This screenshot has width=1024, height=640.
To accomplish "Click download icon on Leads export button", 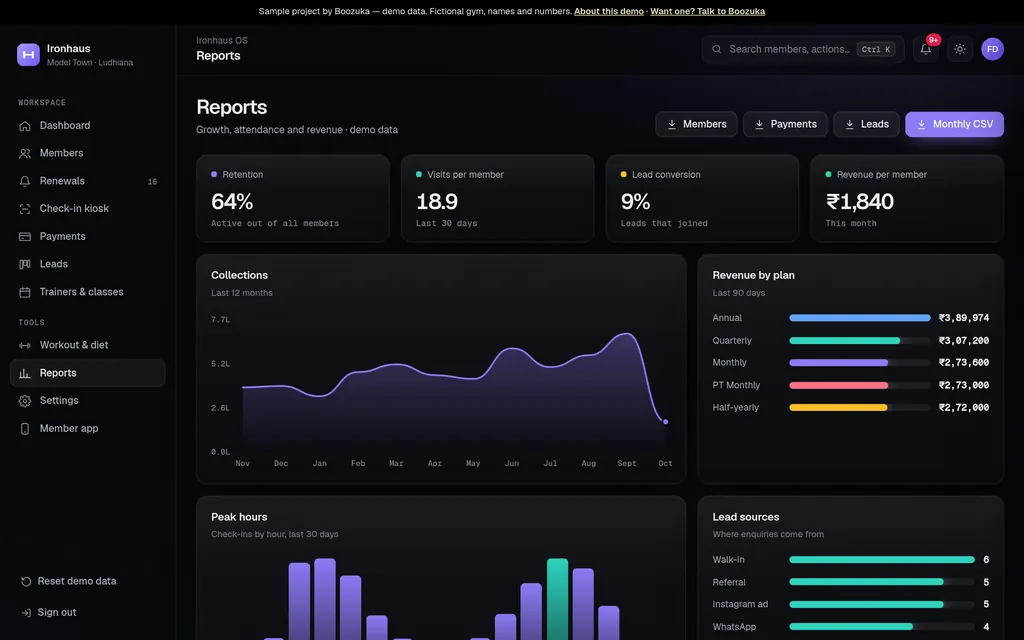I will (x=849, y=124).
